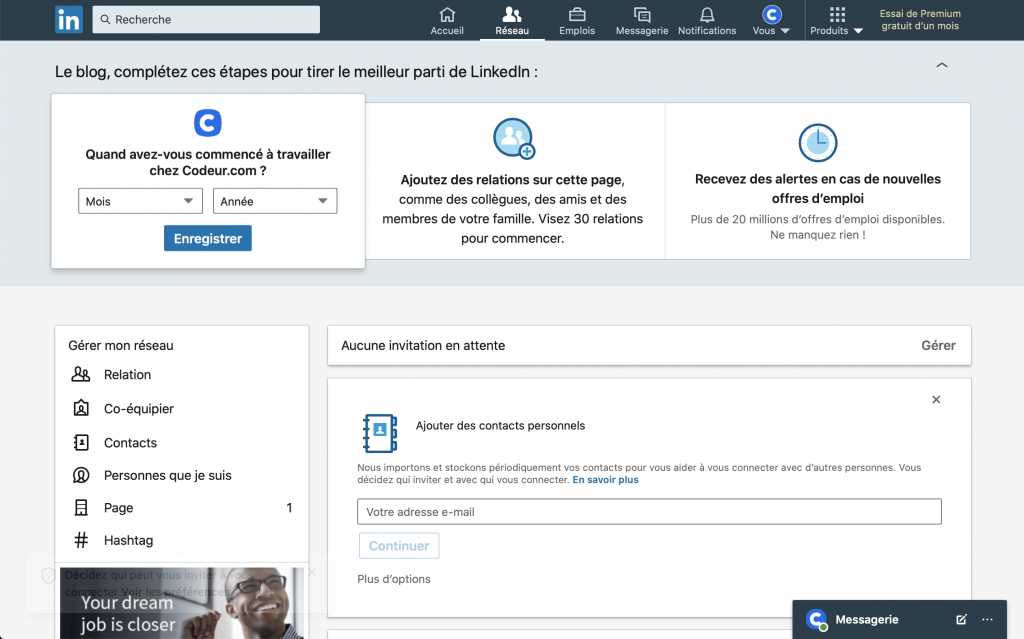1024x639 pixels.
Task: Click the job alerts clock icon
Action: [x=817, y=142]
